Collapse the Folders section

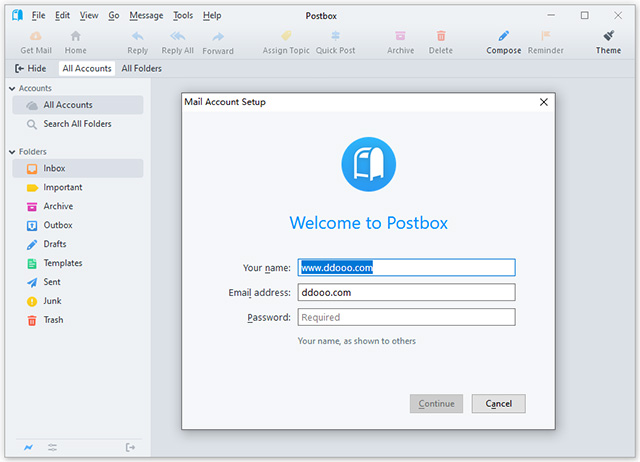pyautogui.click(x=12, y=152)
